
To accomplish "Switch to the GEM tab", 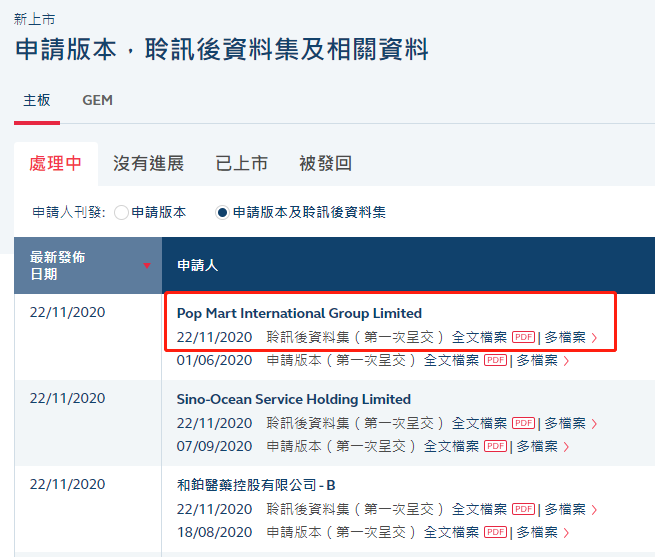I will pos(97,101).
